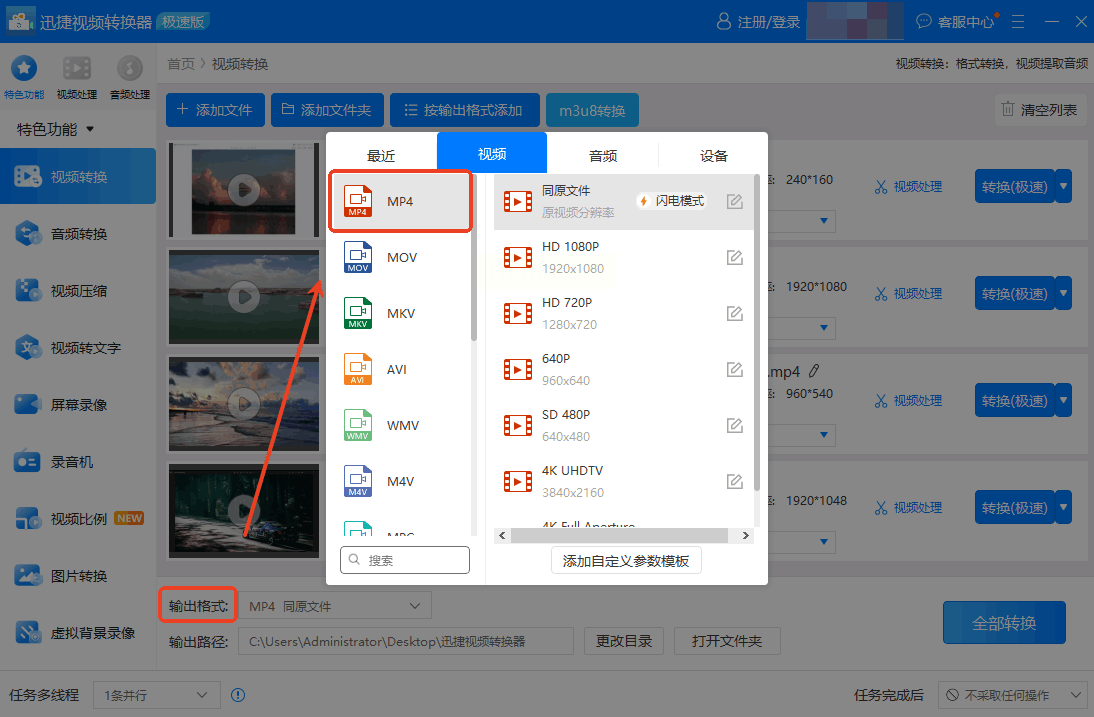This screenshot has height=717, width=1094.
Task: Open 任务完成后 不采取任何操作 dropdown
Action: click(1012, 695)
